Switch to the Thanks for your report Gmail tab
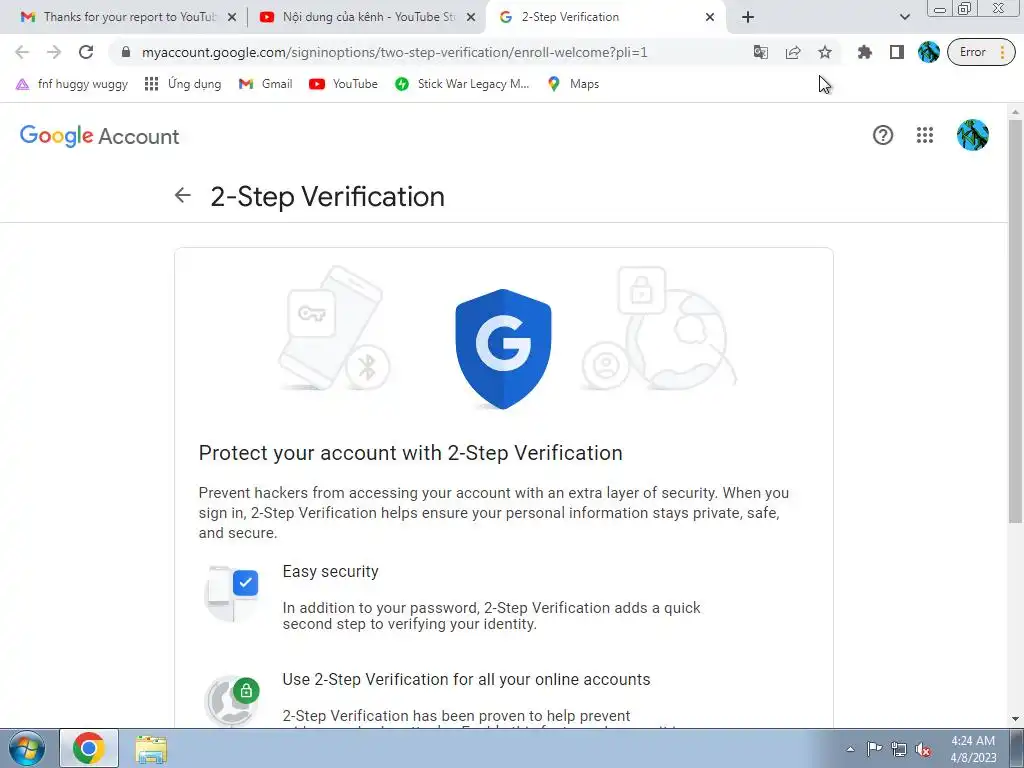 pyautogui.click(x=129, y=17)
